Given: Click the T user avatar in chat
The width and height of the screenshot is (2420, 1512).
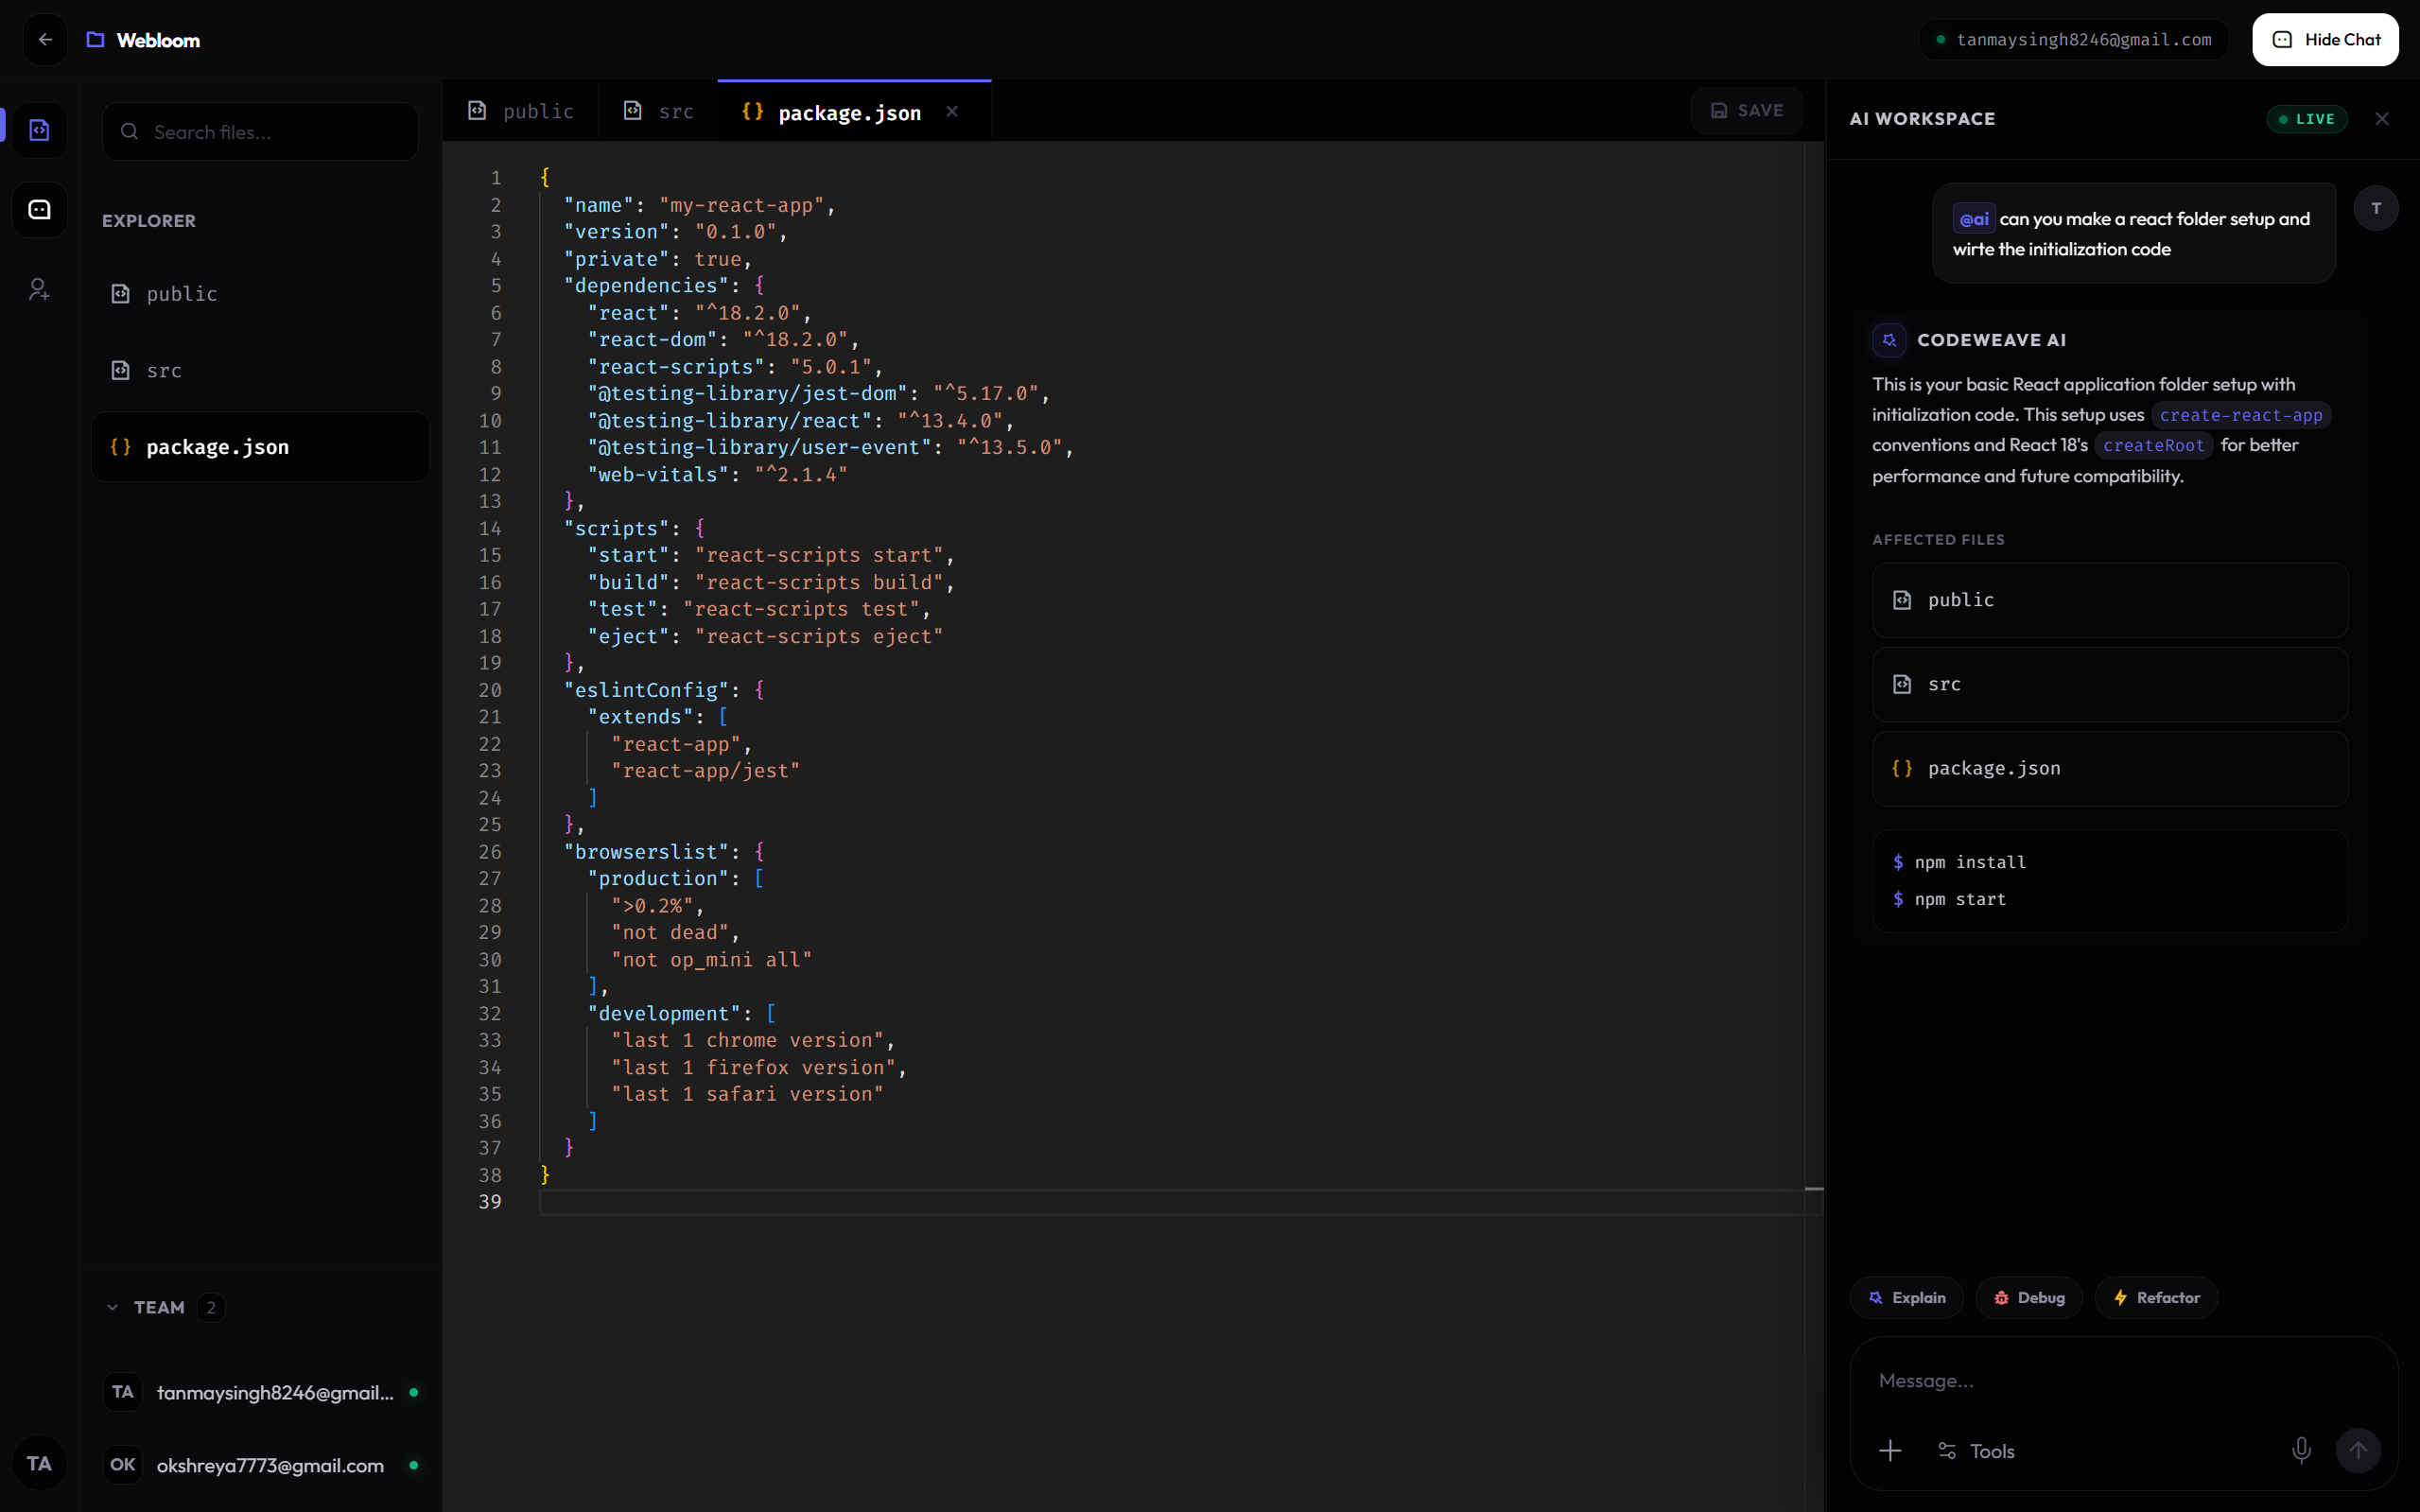Looking at the screenshot, I should pyautogui.click(x=2376, y=208).
